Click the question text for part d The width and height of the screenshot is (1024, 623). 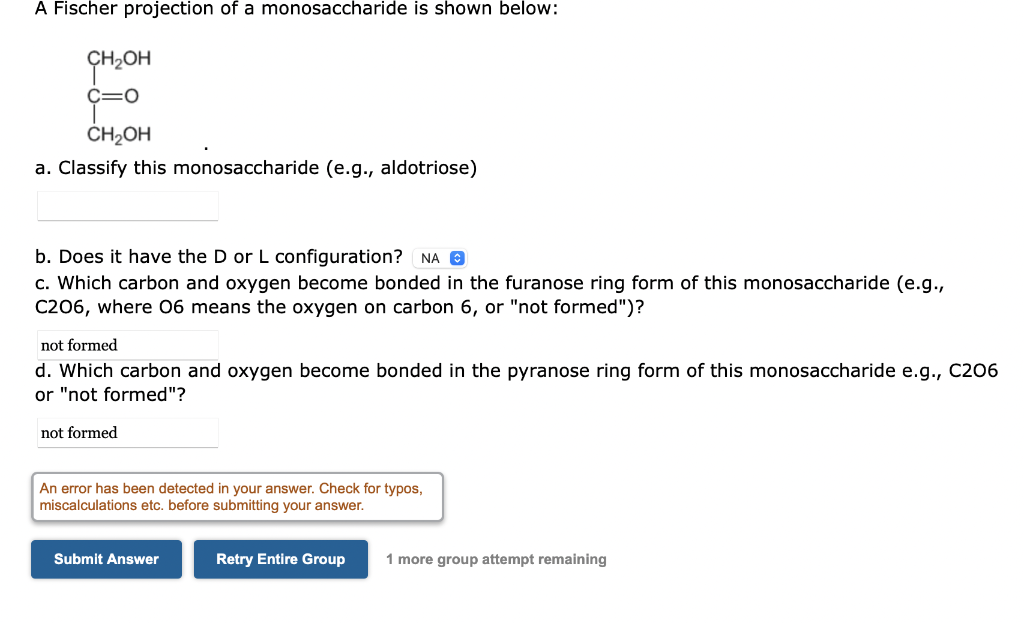click(x=400, y=370)
